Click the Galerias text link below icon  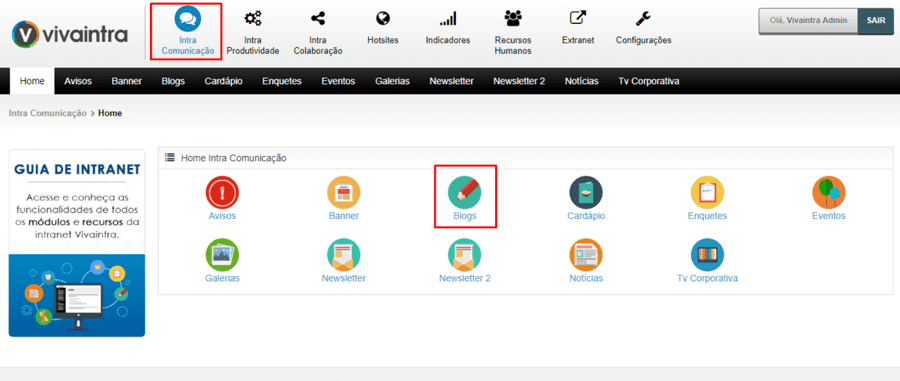point(222,278)
